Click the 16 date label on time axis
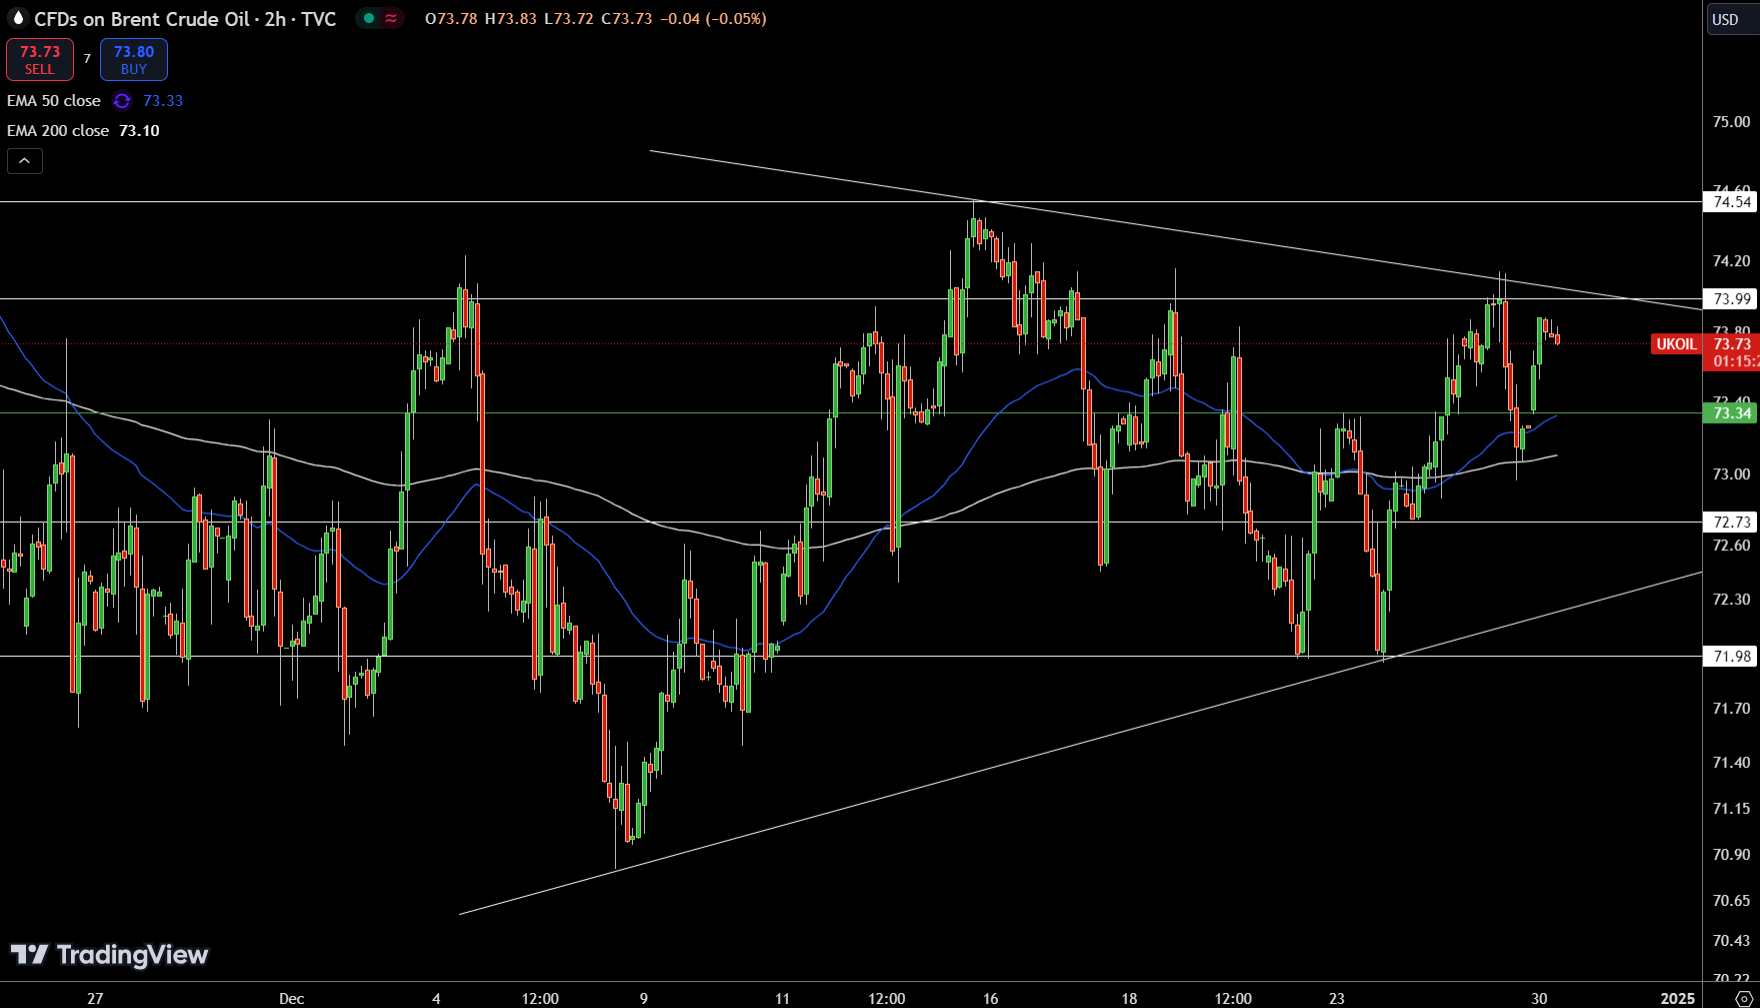Screen dimensions: 1760x1008 tap(991, 998)
